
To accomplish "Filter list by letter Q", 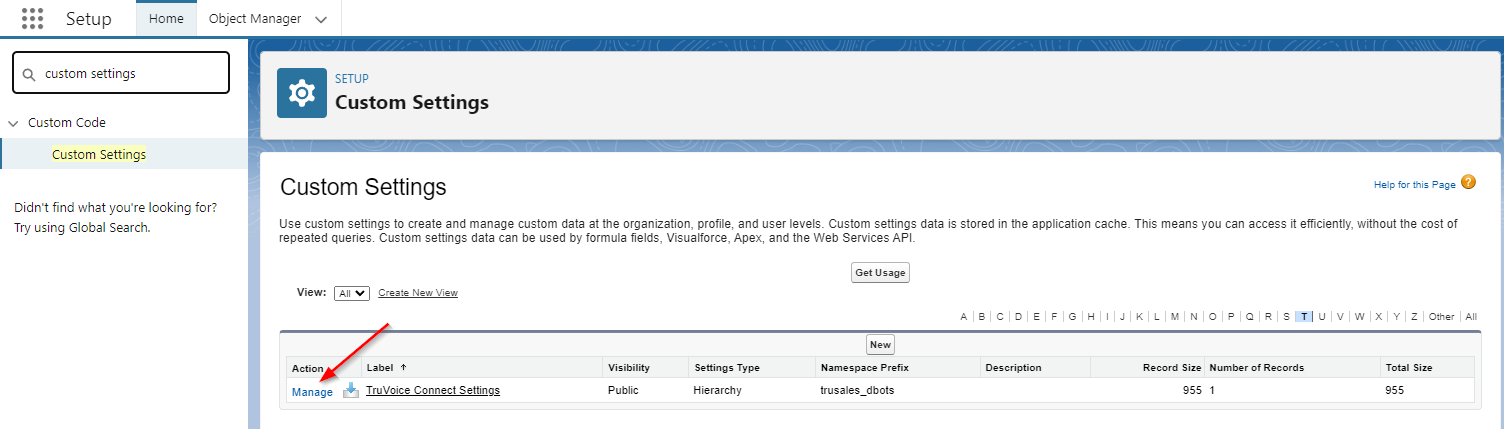I will 1249,317.
